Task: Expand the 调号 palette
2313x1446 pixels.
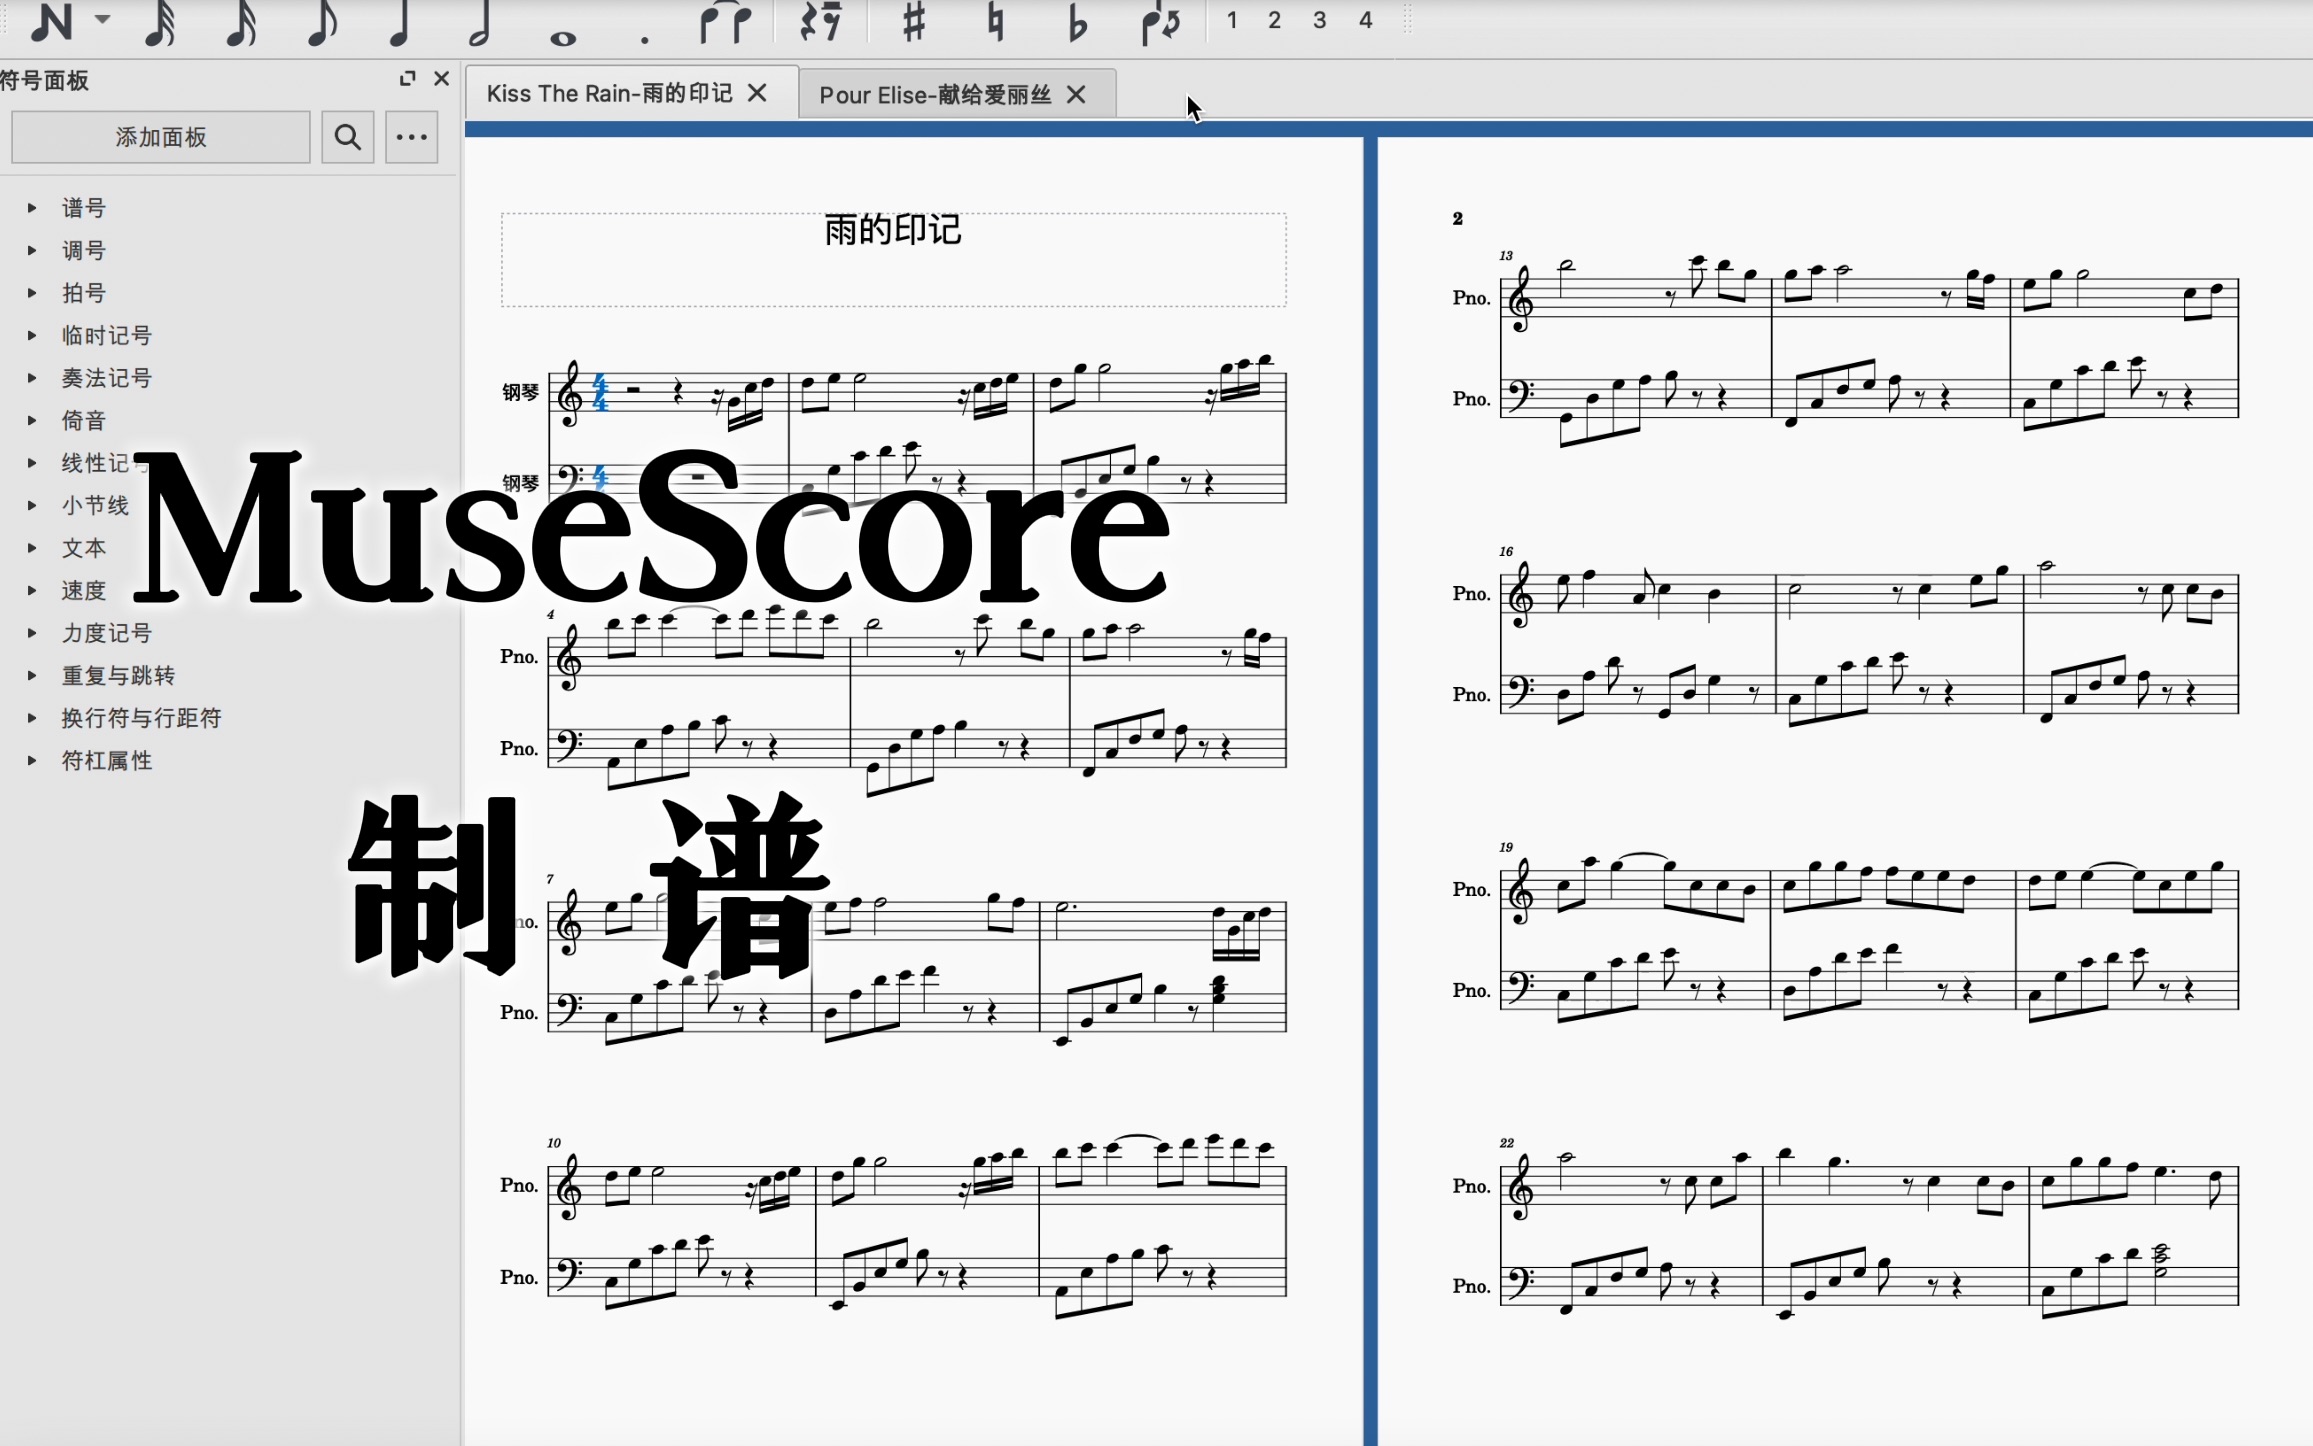Action: (x=32, y=250)
